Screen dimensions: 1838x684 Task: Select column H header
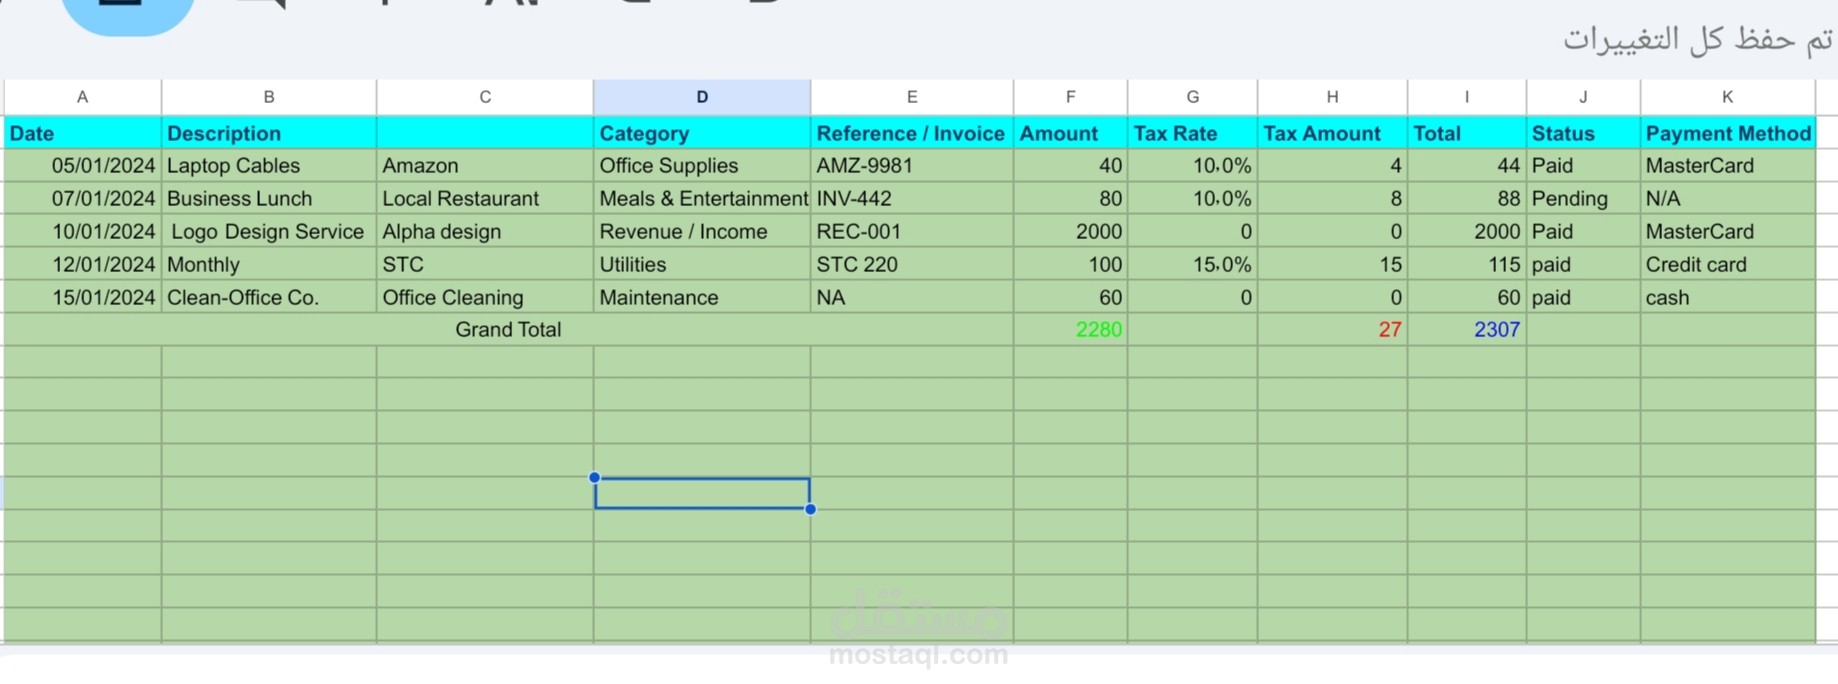pos(1333,97)
